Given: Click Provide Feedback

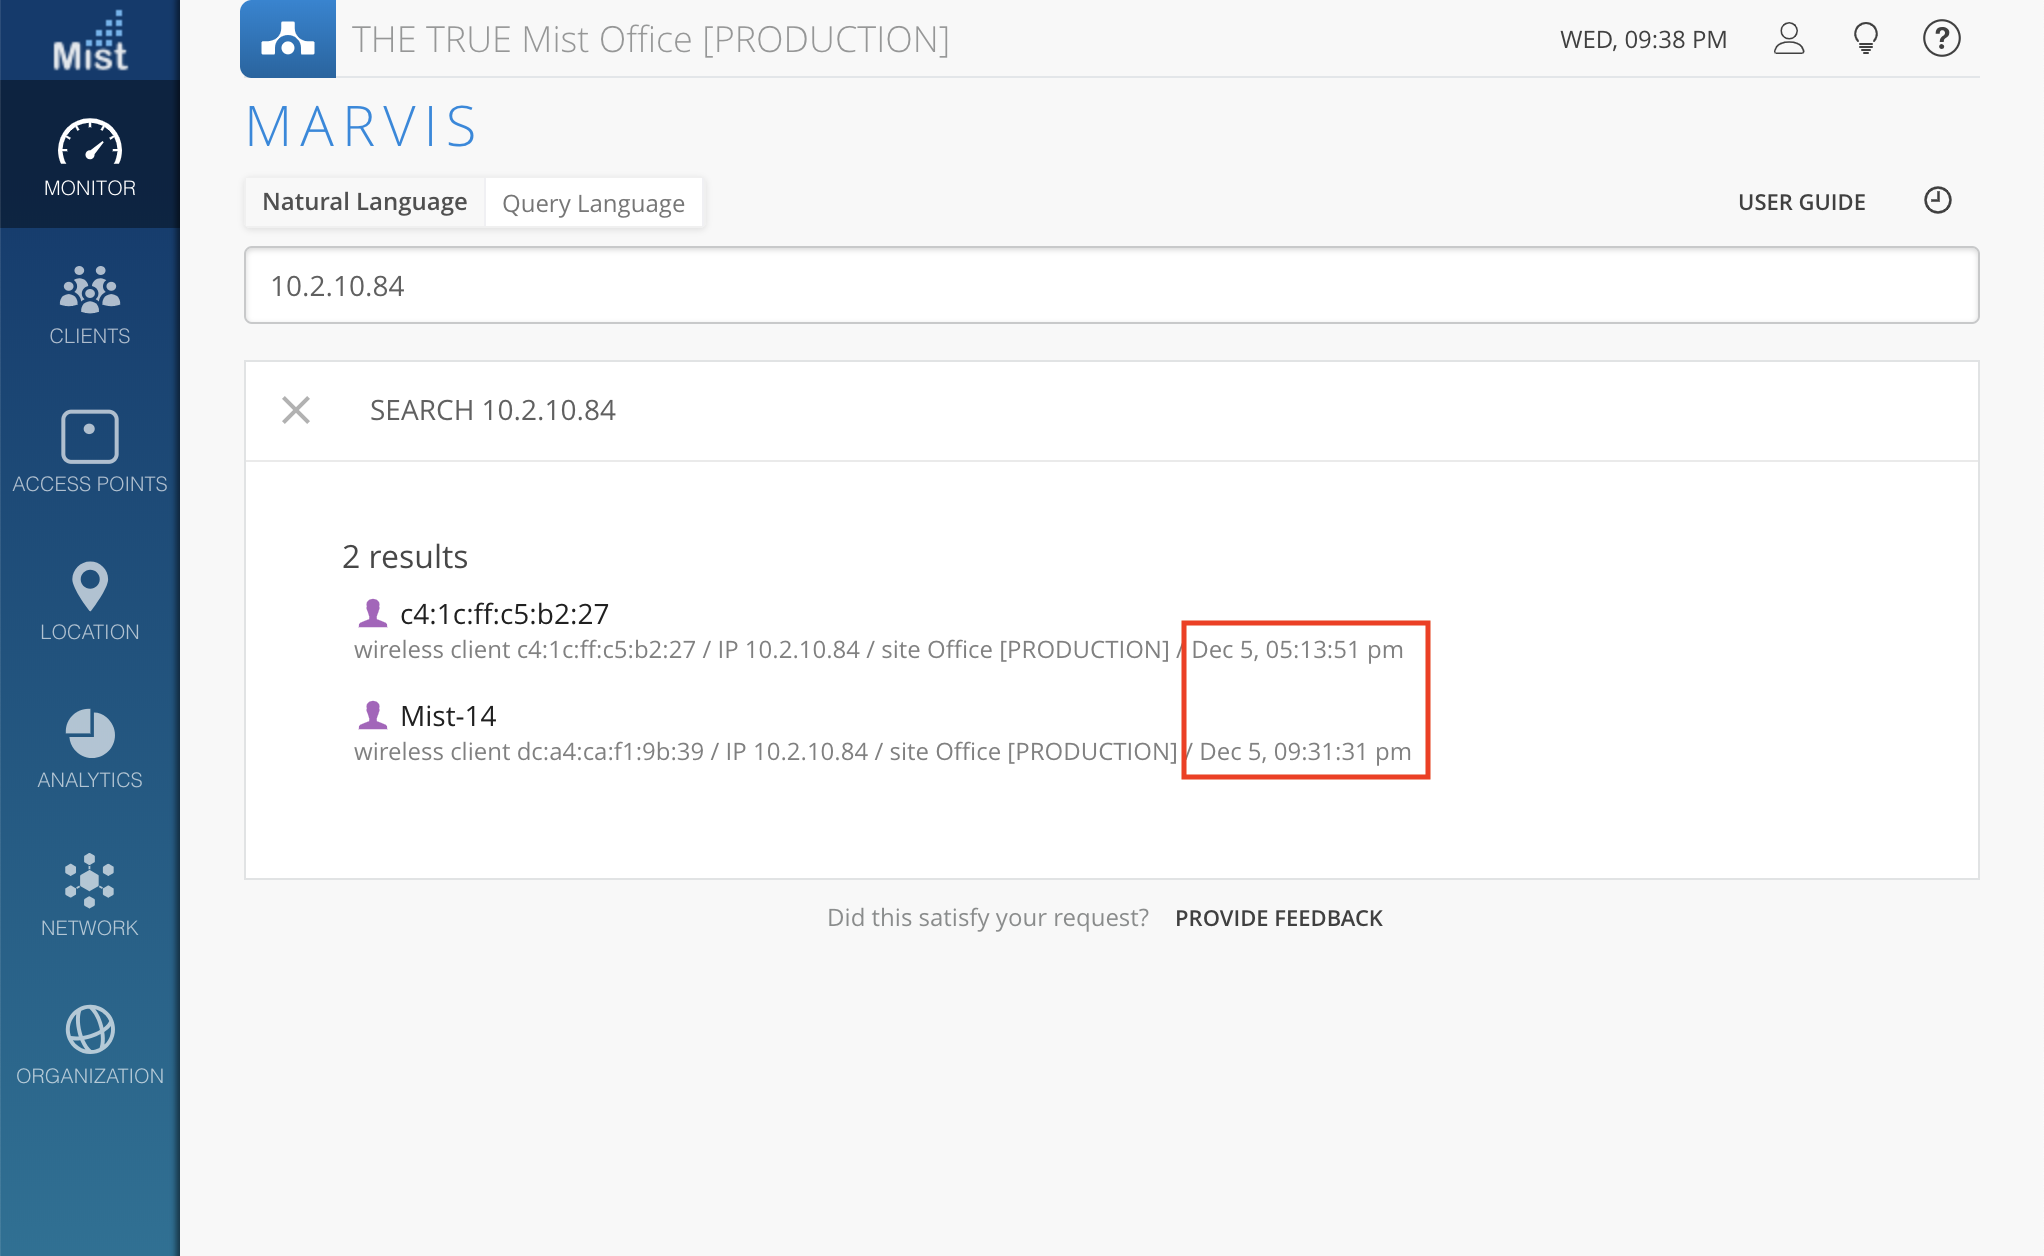Looking at the screenshot, I should click(x=1278, y=918).
